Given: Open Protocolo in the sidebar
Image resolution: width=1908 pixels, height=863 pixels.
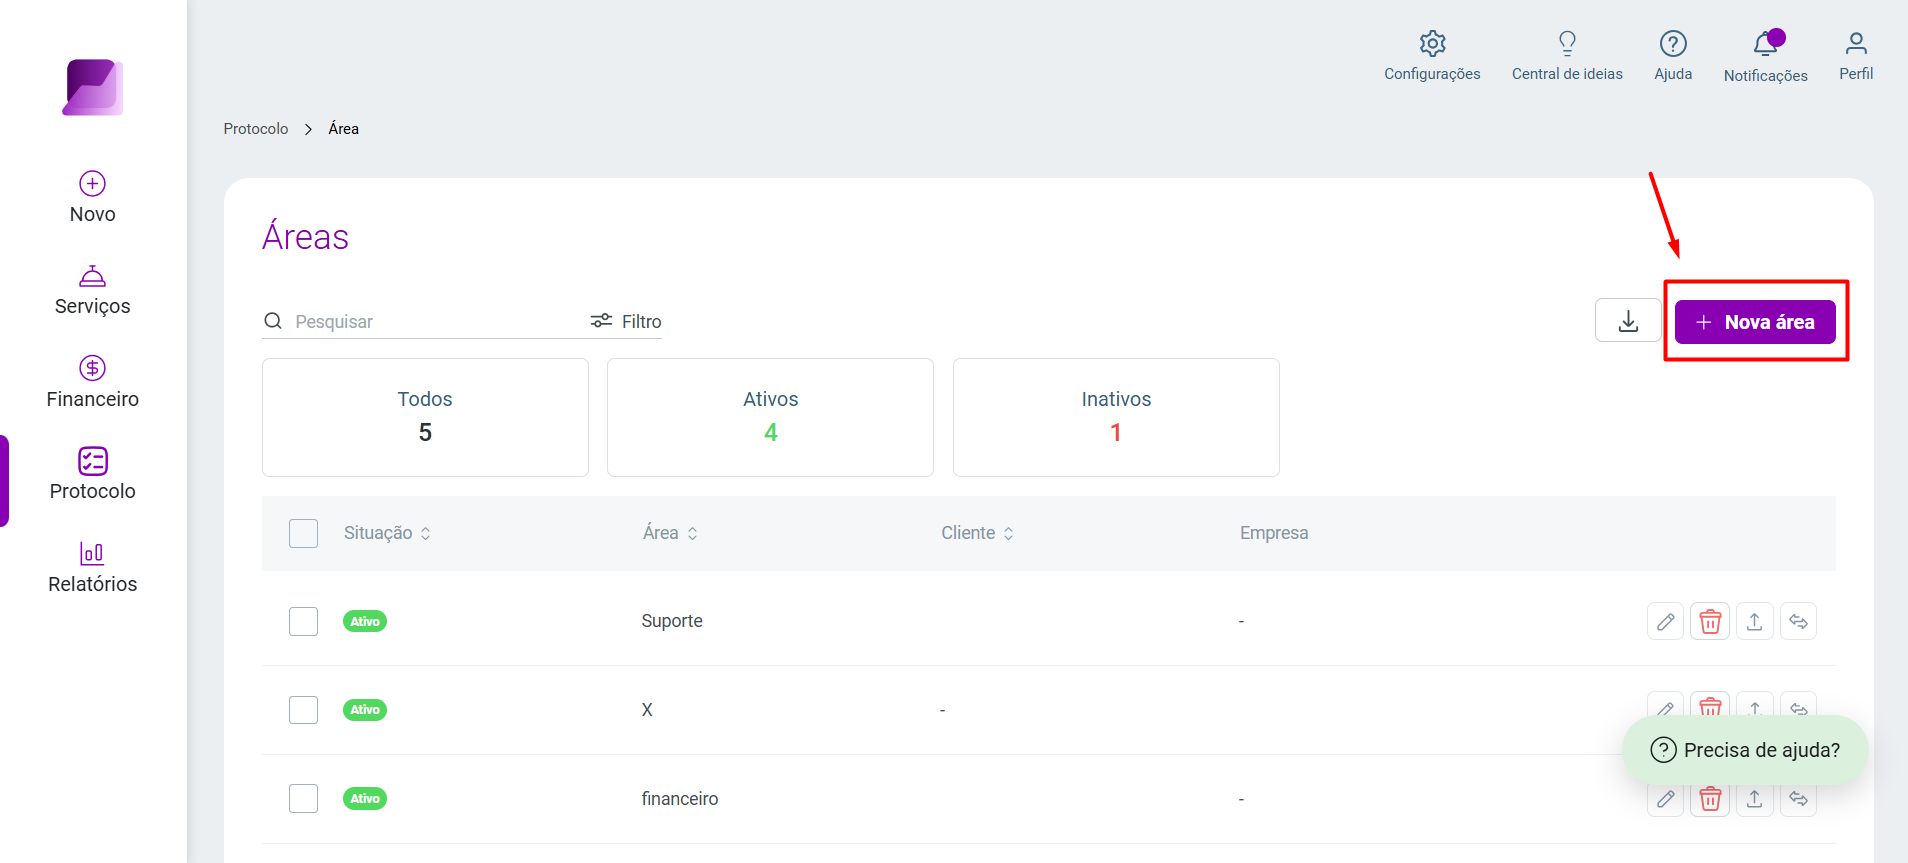Looking at the screenshot, I should [93, 474].
